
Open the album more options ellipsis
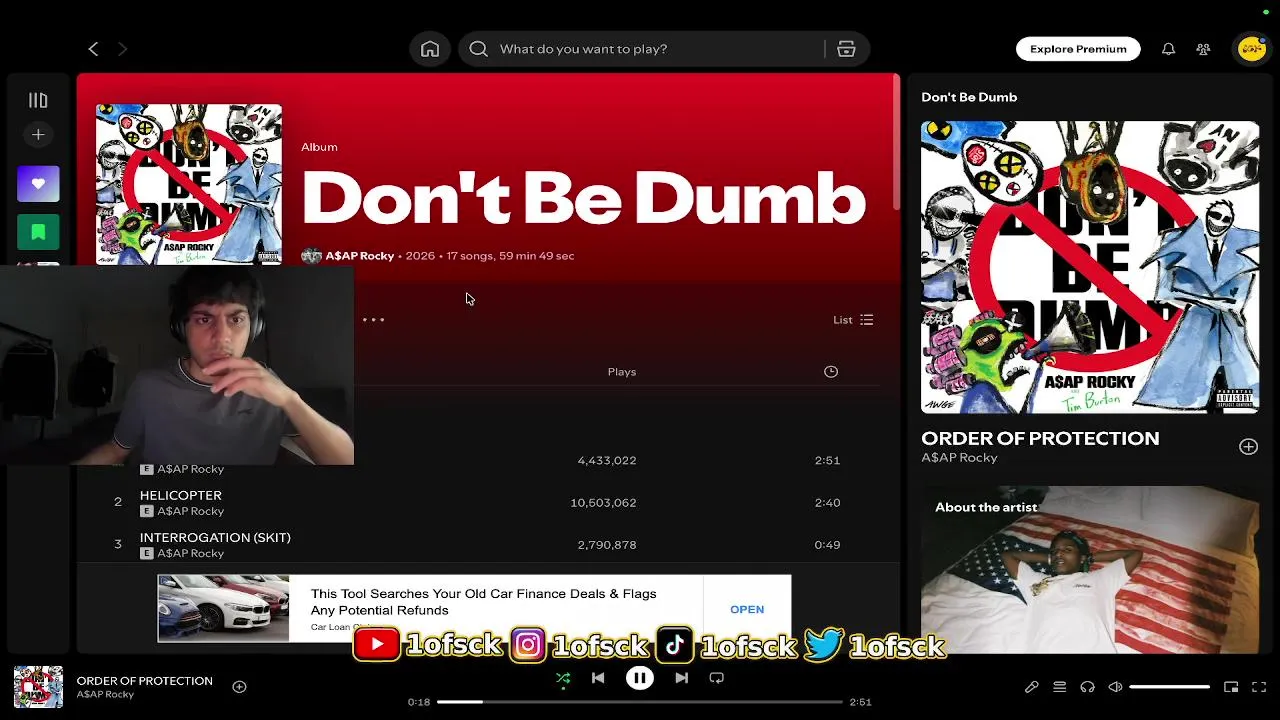(373, 320)
